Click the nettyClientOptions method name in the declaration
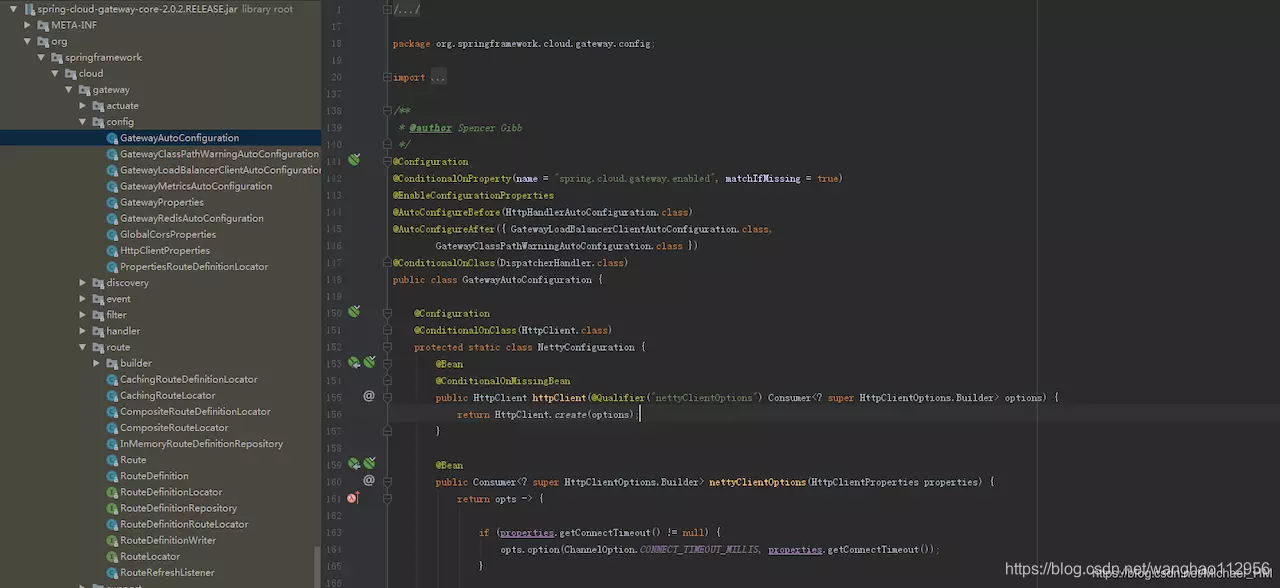 pyautogui.click(x=757, y=482)
